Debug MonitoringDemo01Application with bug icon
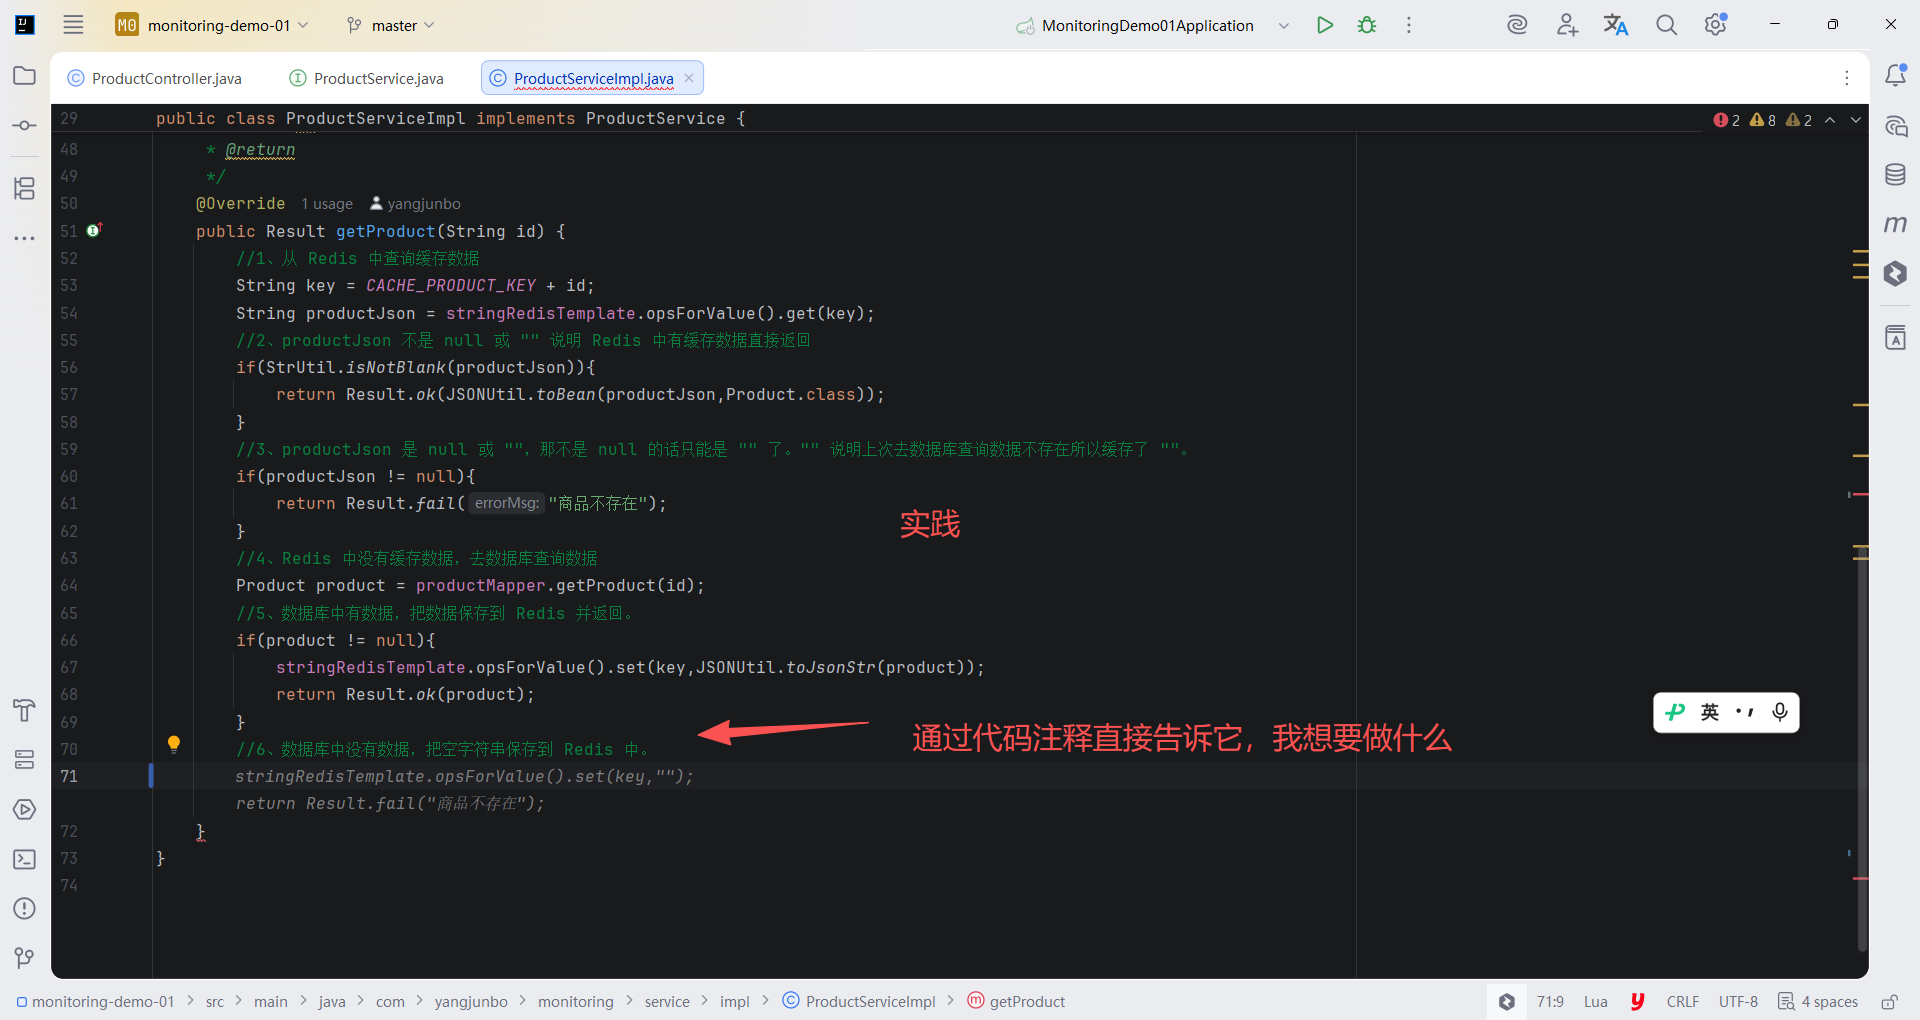The height and width of the screenshot is (1020, 1920). point(1367,25)
